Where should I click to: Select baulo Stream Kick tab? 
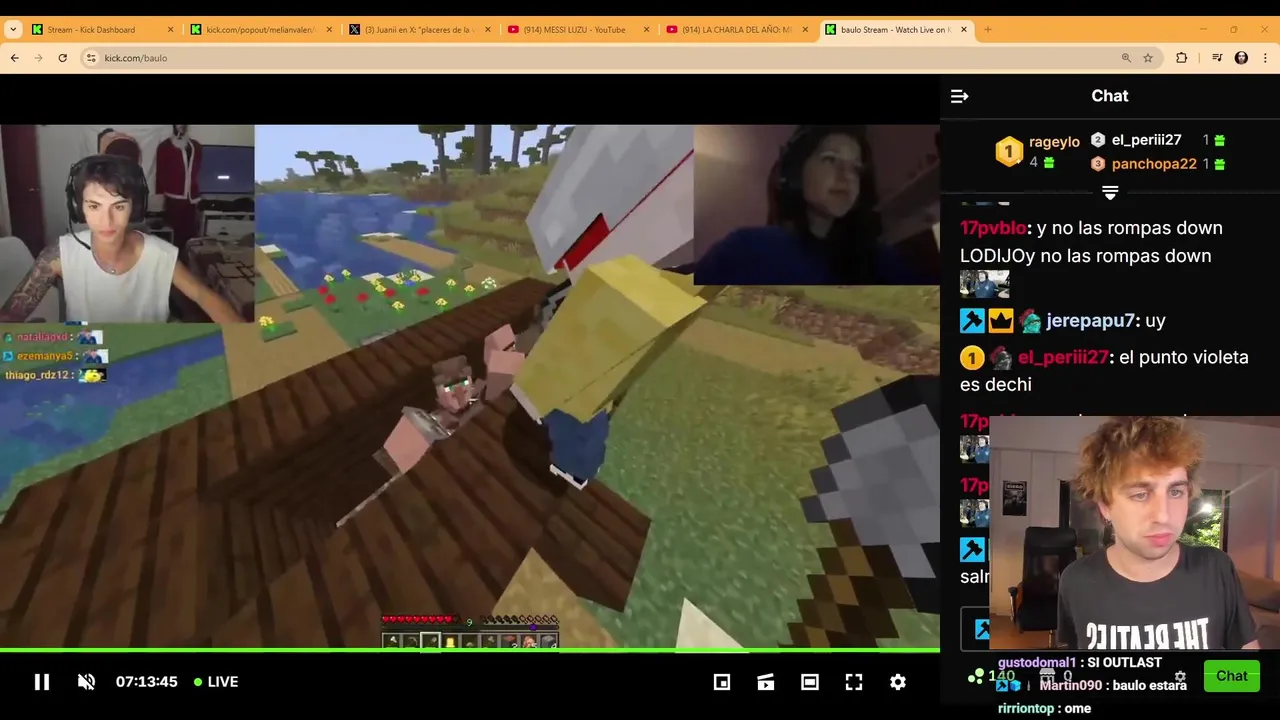(x=895, y=29)
